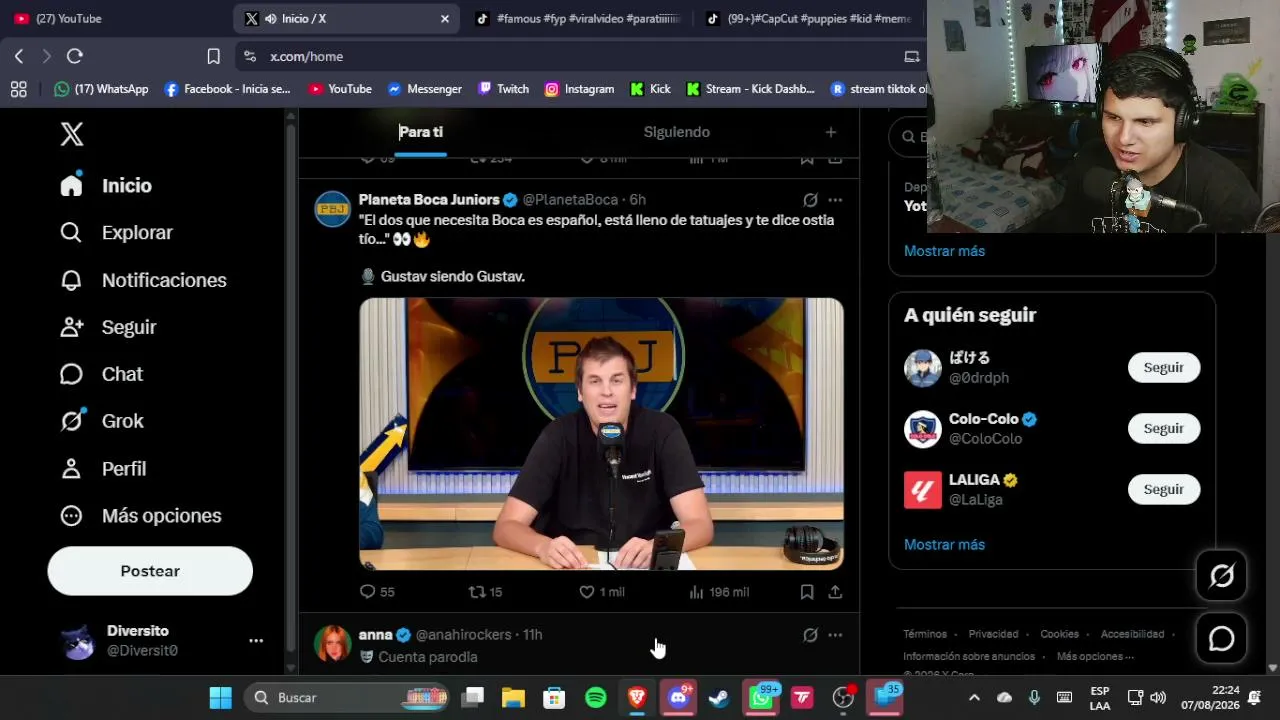Viewport: 1280px width, 720px height.
Task: Like the Planeta Boca post
Action: [602, 592]
